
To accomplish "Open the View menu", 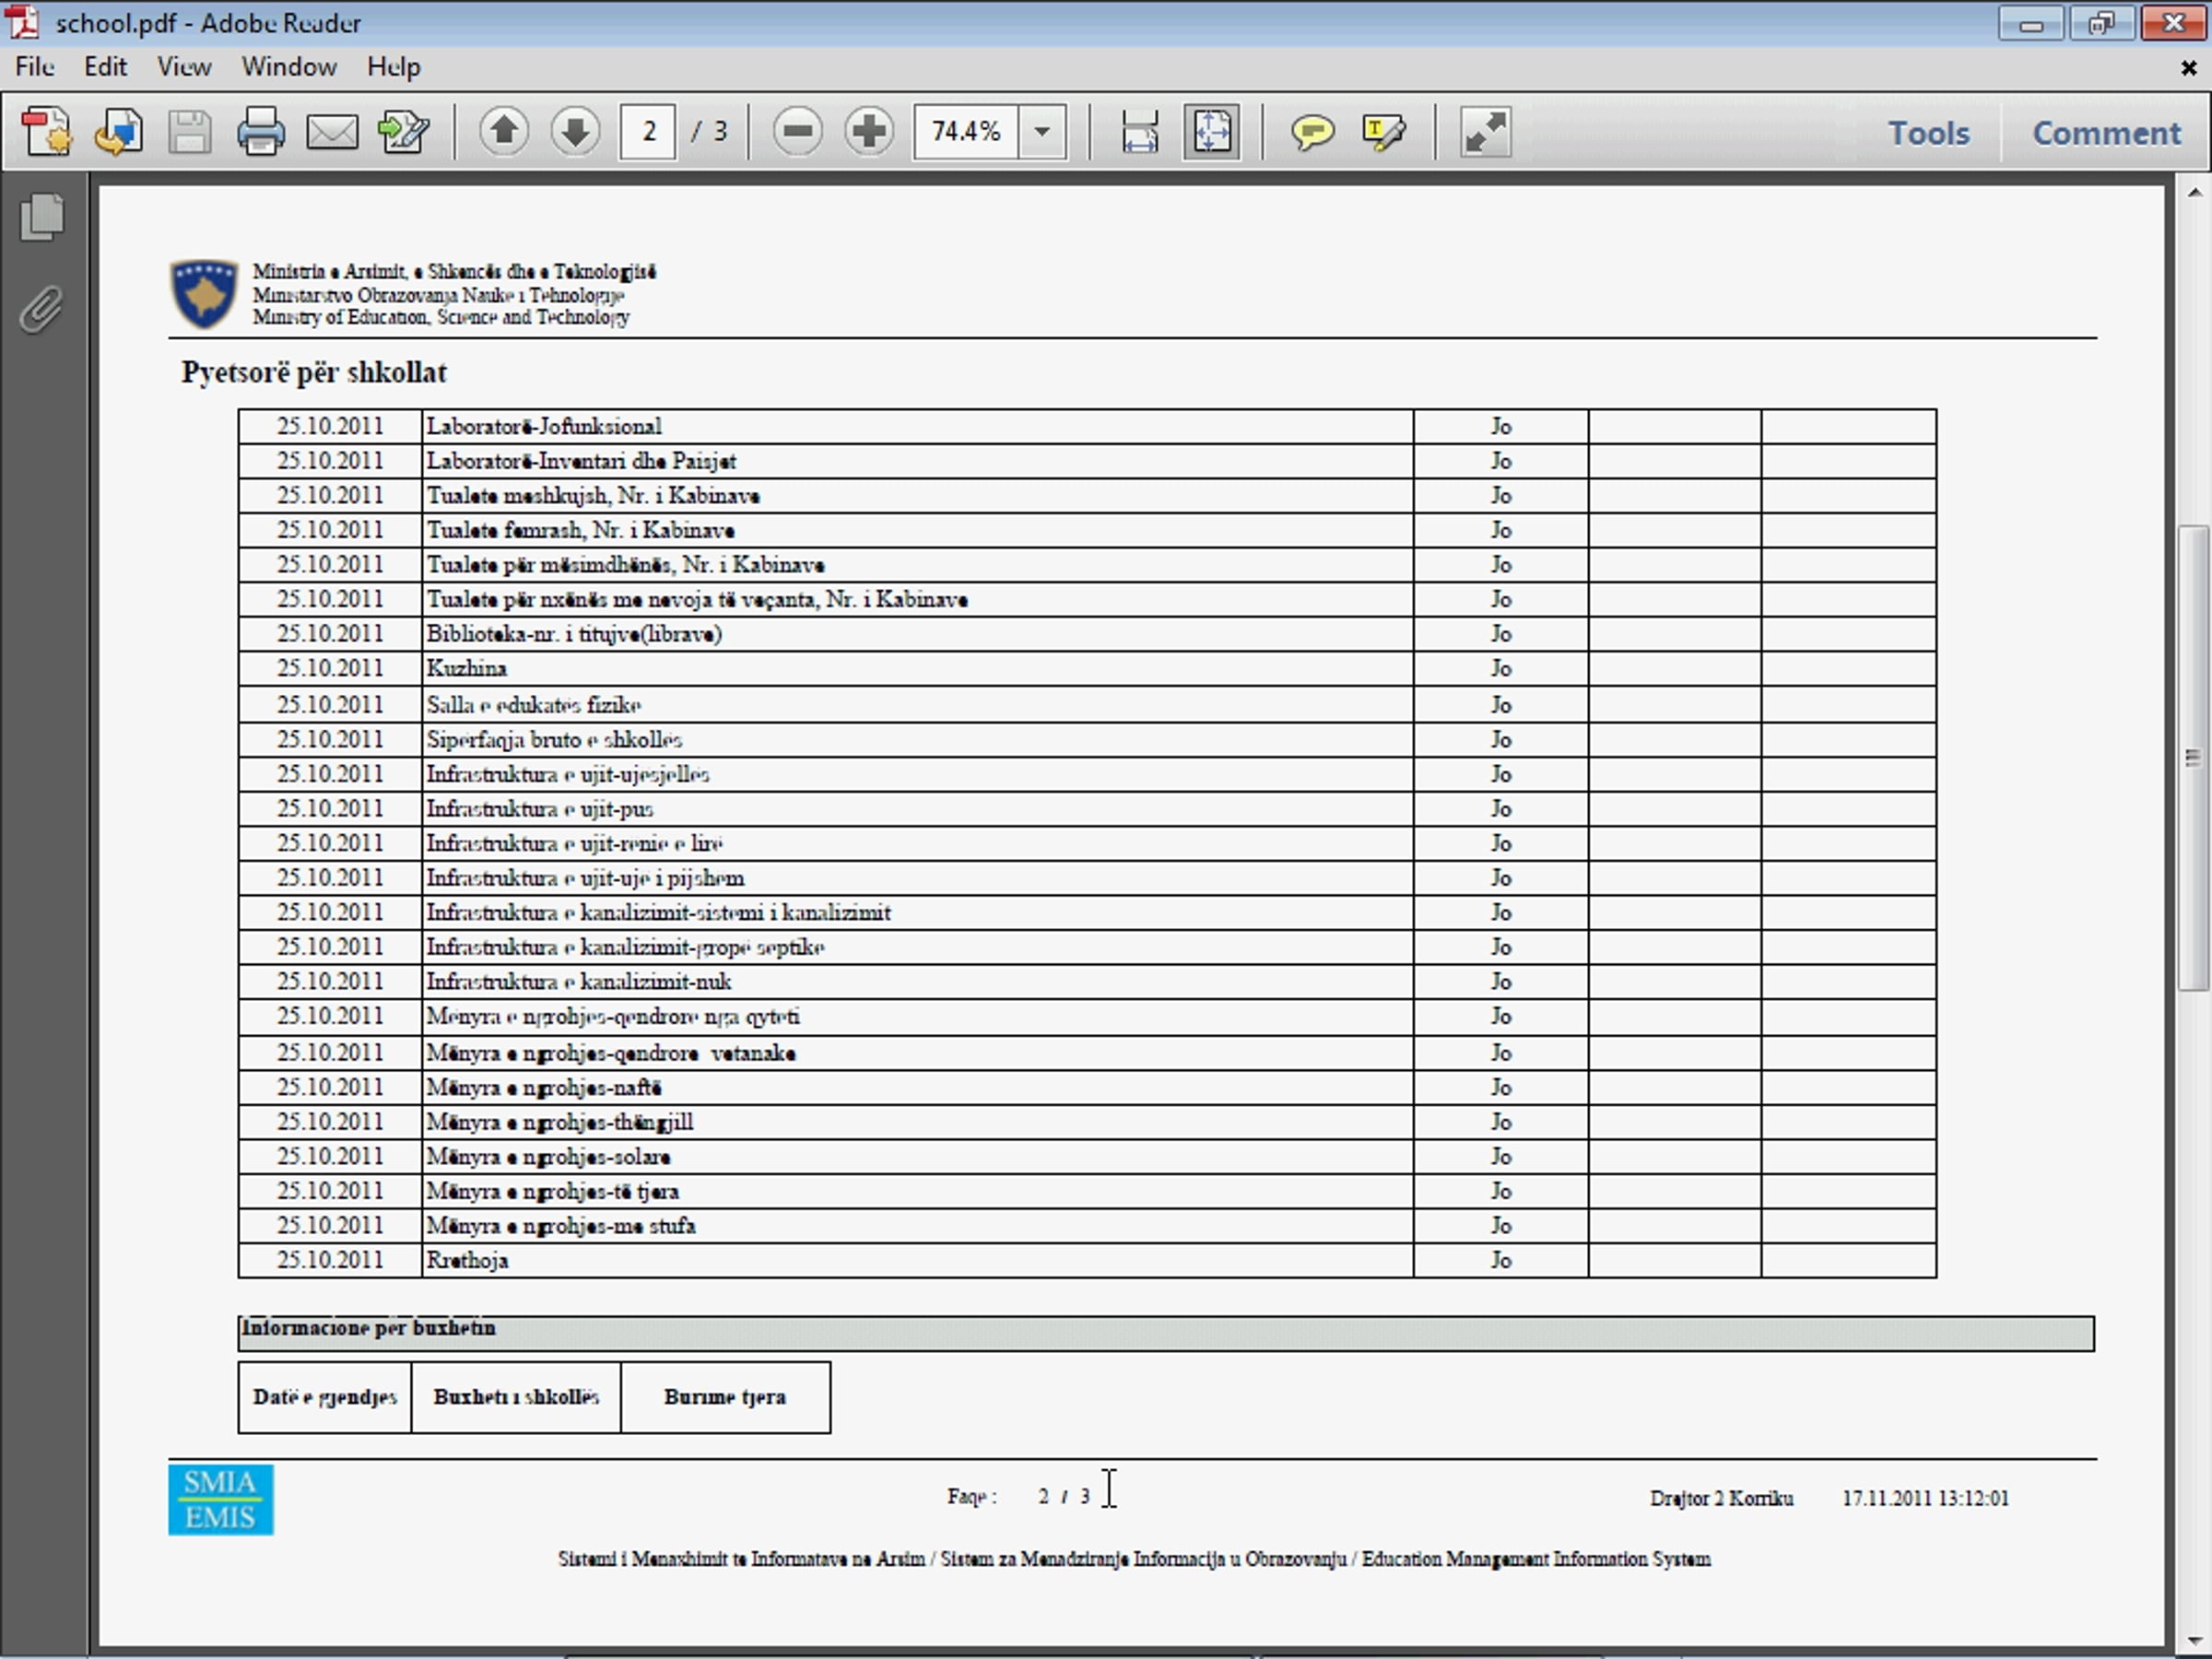I will click(184, 67).
